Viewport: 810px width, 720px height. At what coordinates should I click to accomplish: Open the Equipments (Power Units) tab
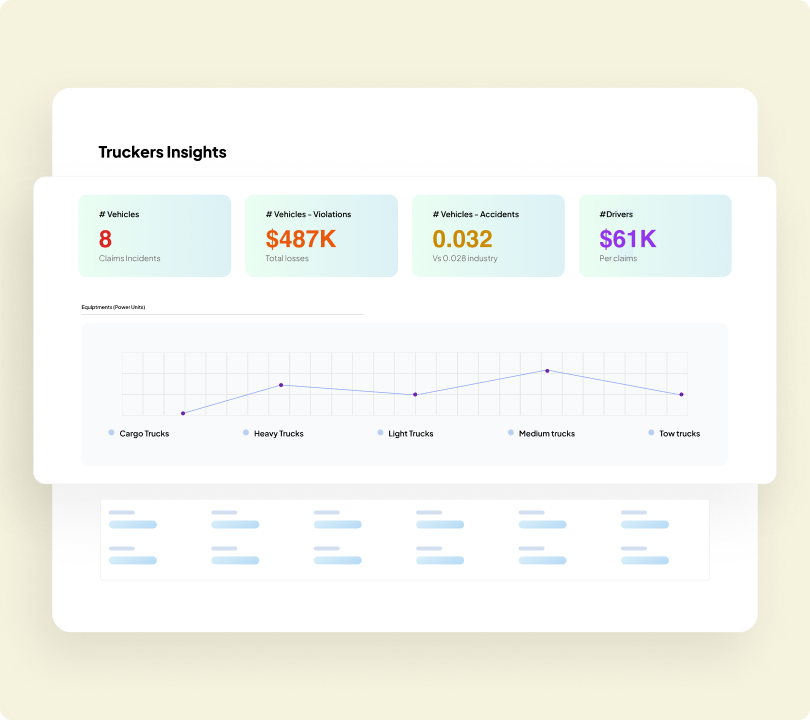point(113,307)
